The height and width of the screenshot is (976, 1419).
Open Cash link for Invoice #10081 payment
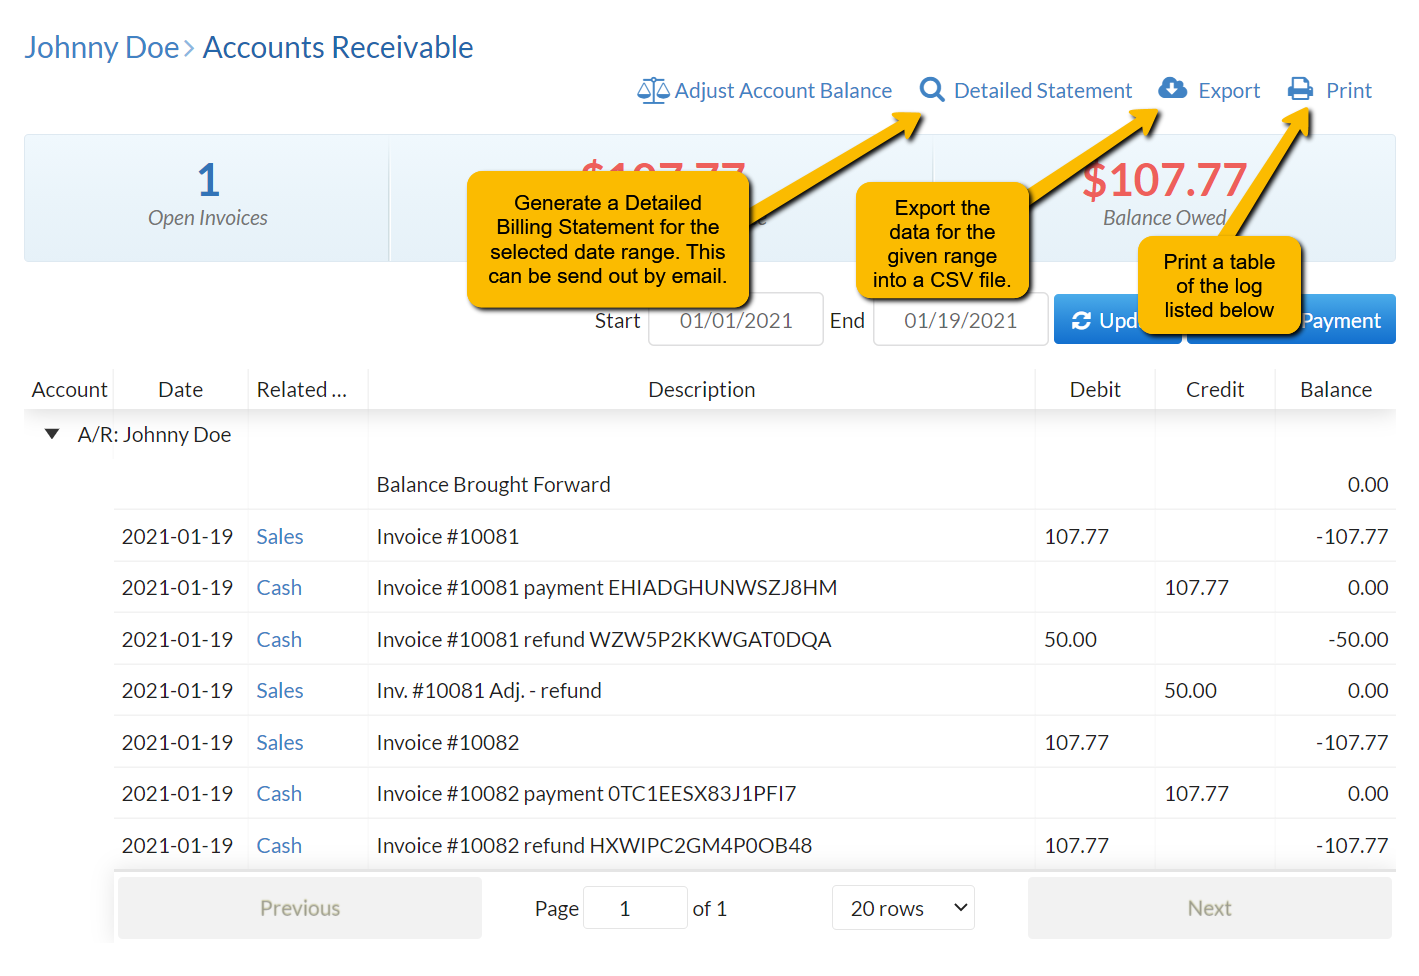pos(279,588)
